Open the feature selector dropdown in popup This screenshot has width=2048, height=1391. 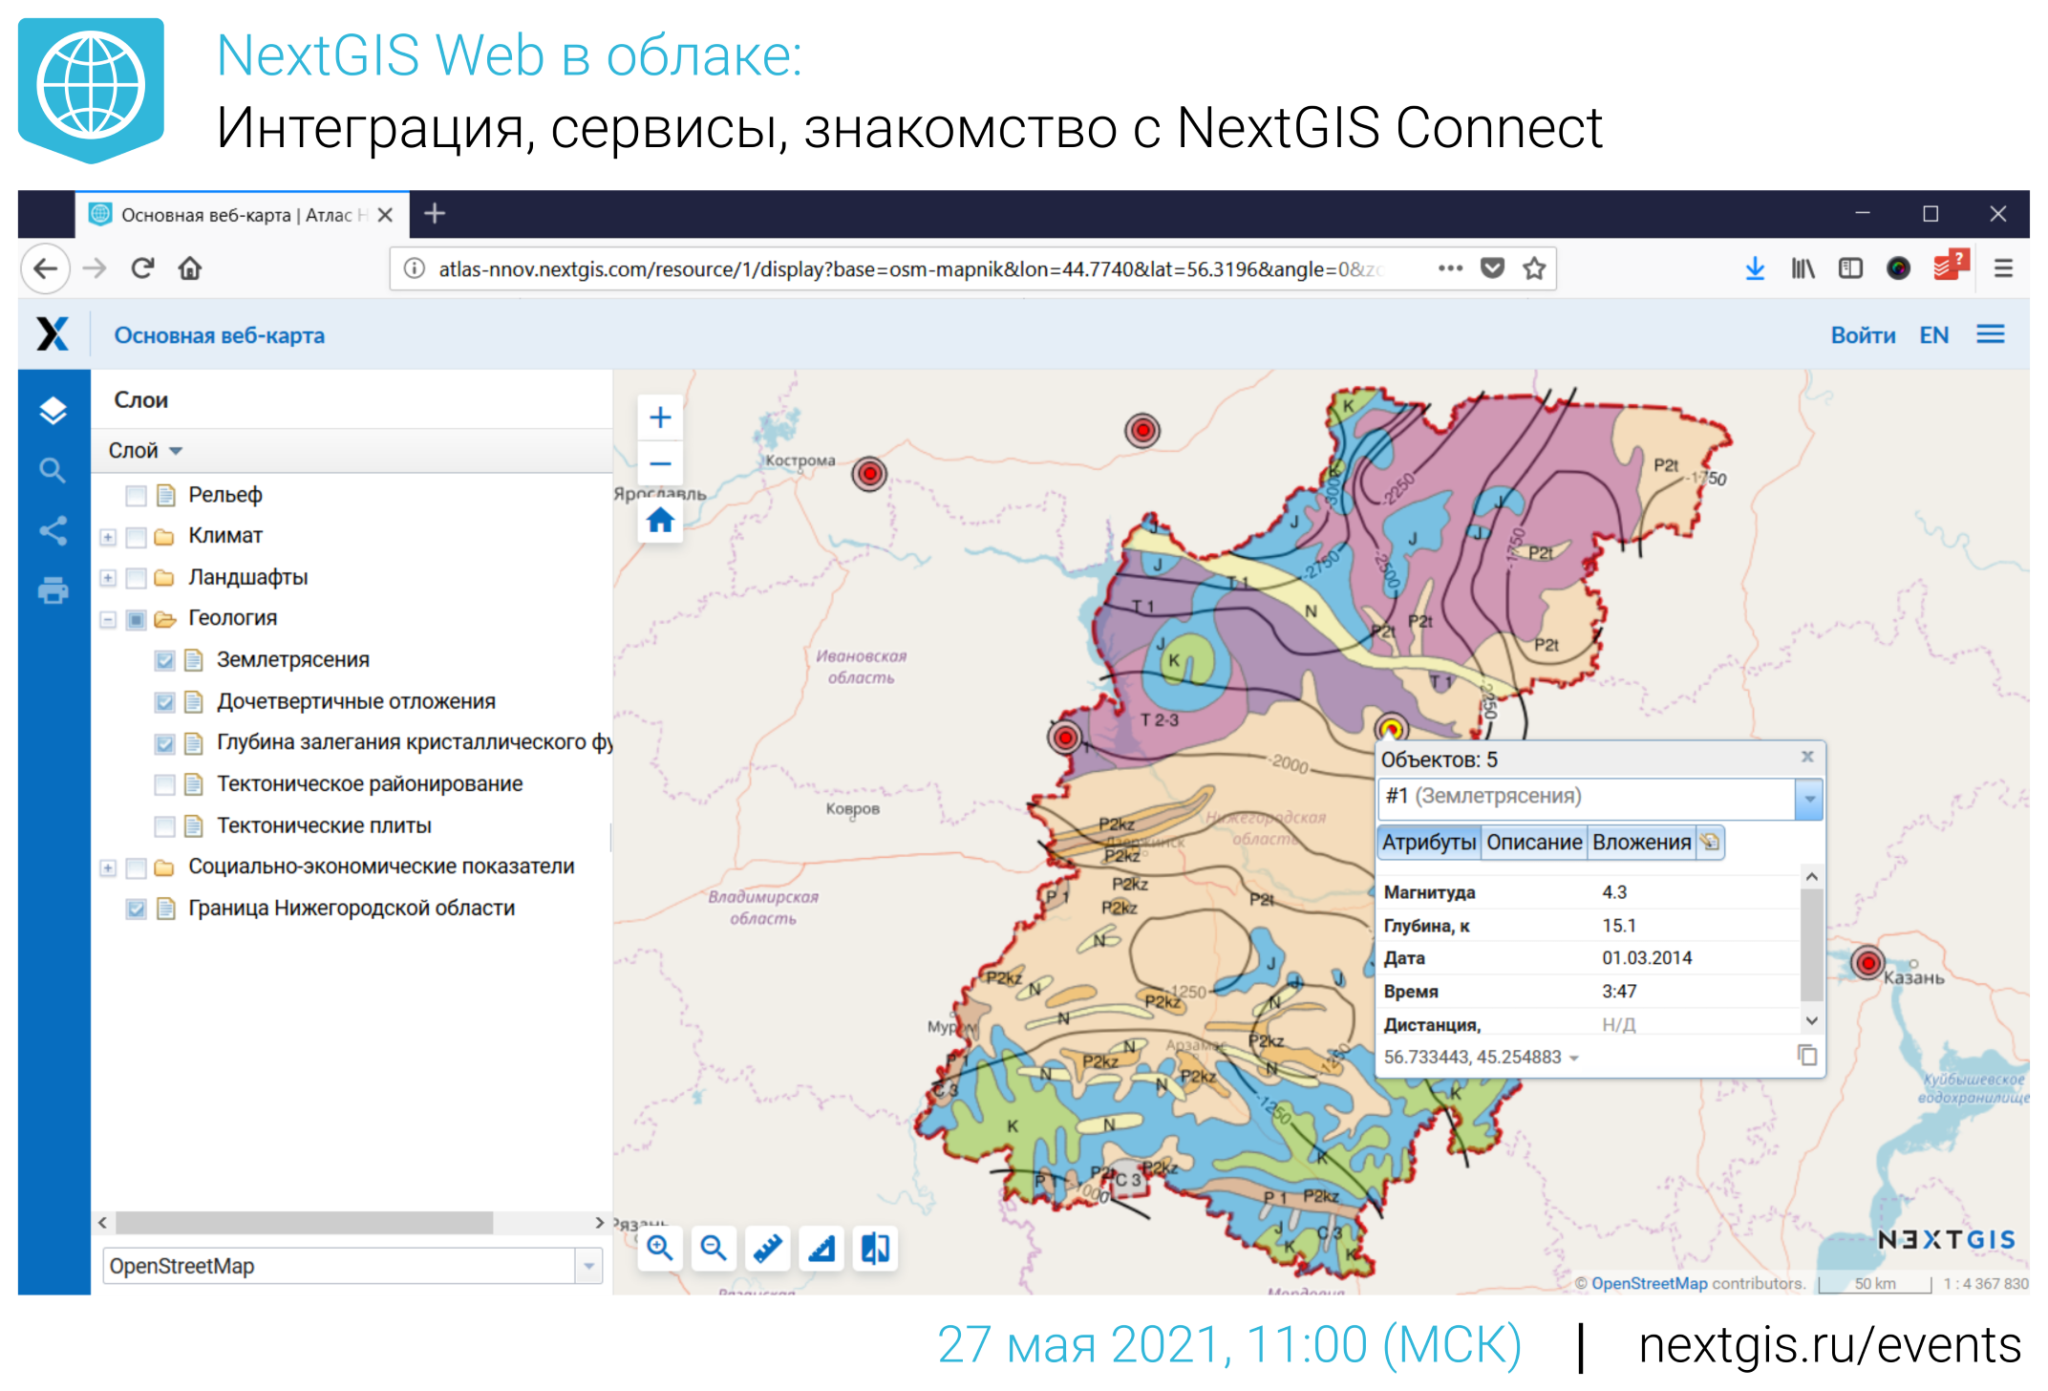(x=1808, y=798)
